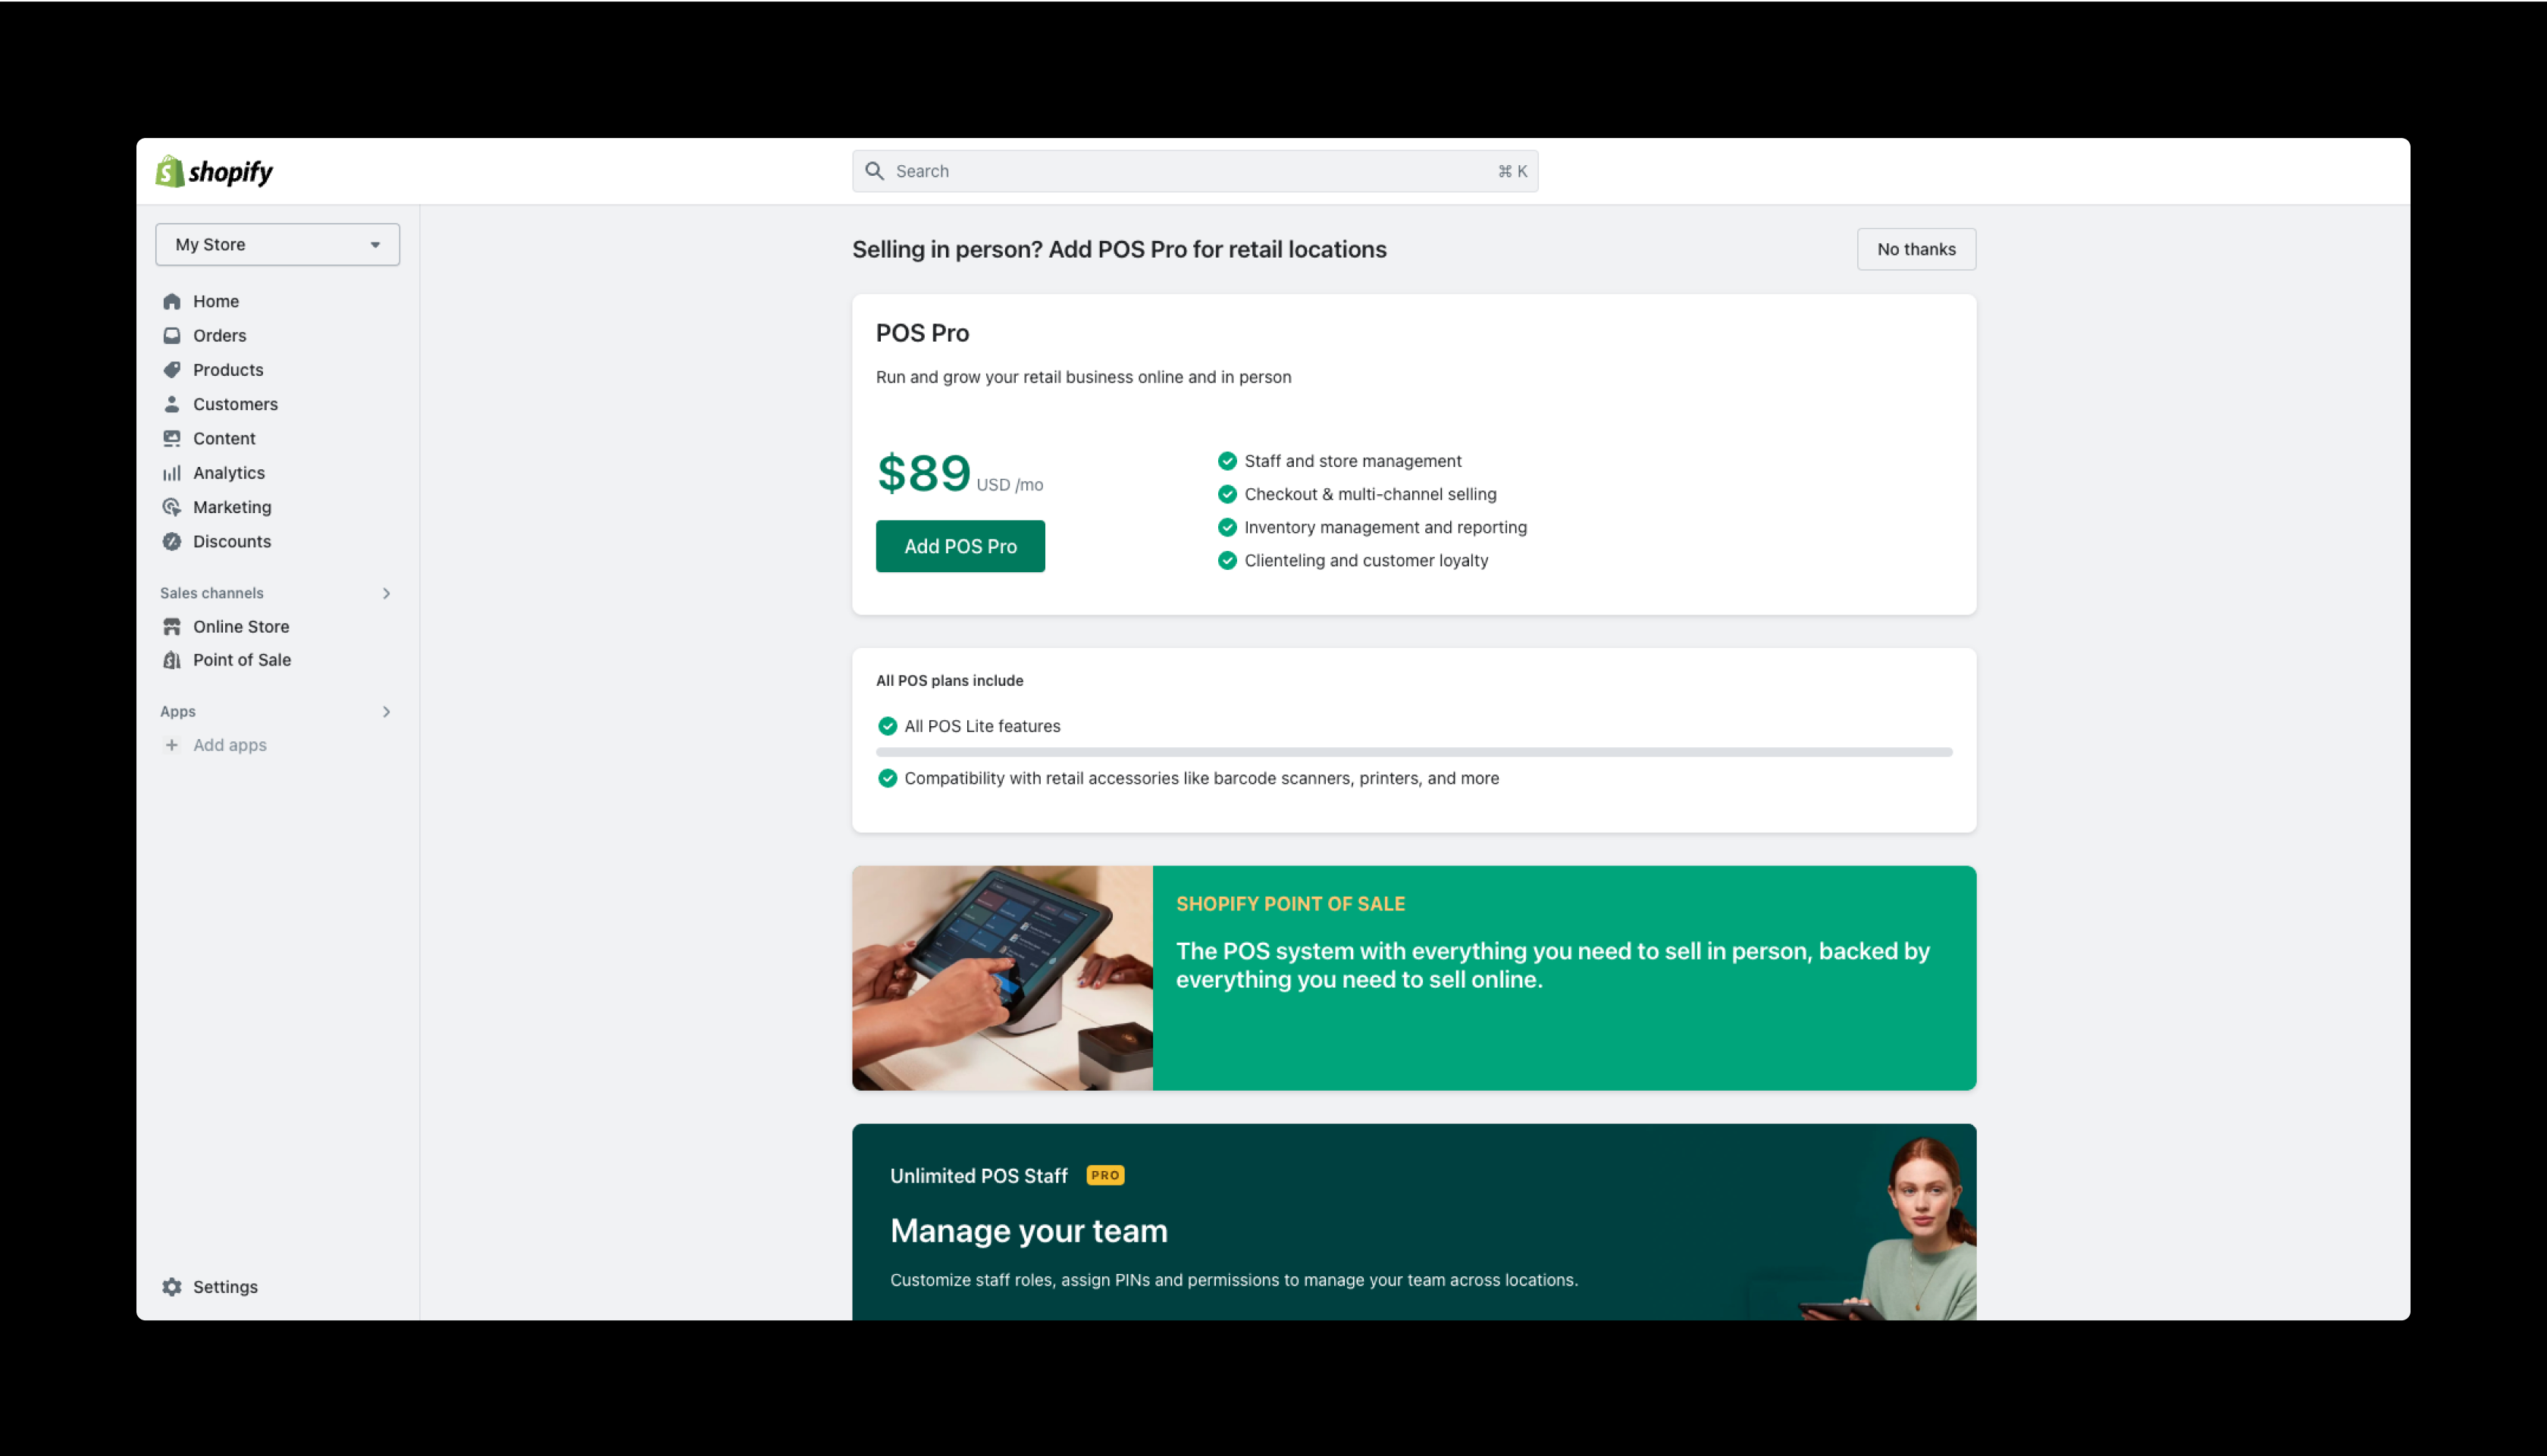Click the No thanks button
Image resolution: width=2547 pixels, height=1456 pixels.
coord(1916,249)
